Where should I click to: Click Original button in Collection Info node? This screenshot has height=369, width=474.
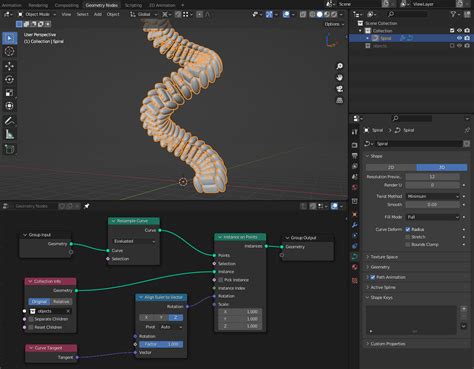point(39,301)
